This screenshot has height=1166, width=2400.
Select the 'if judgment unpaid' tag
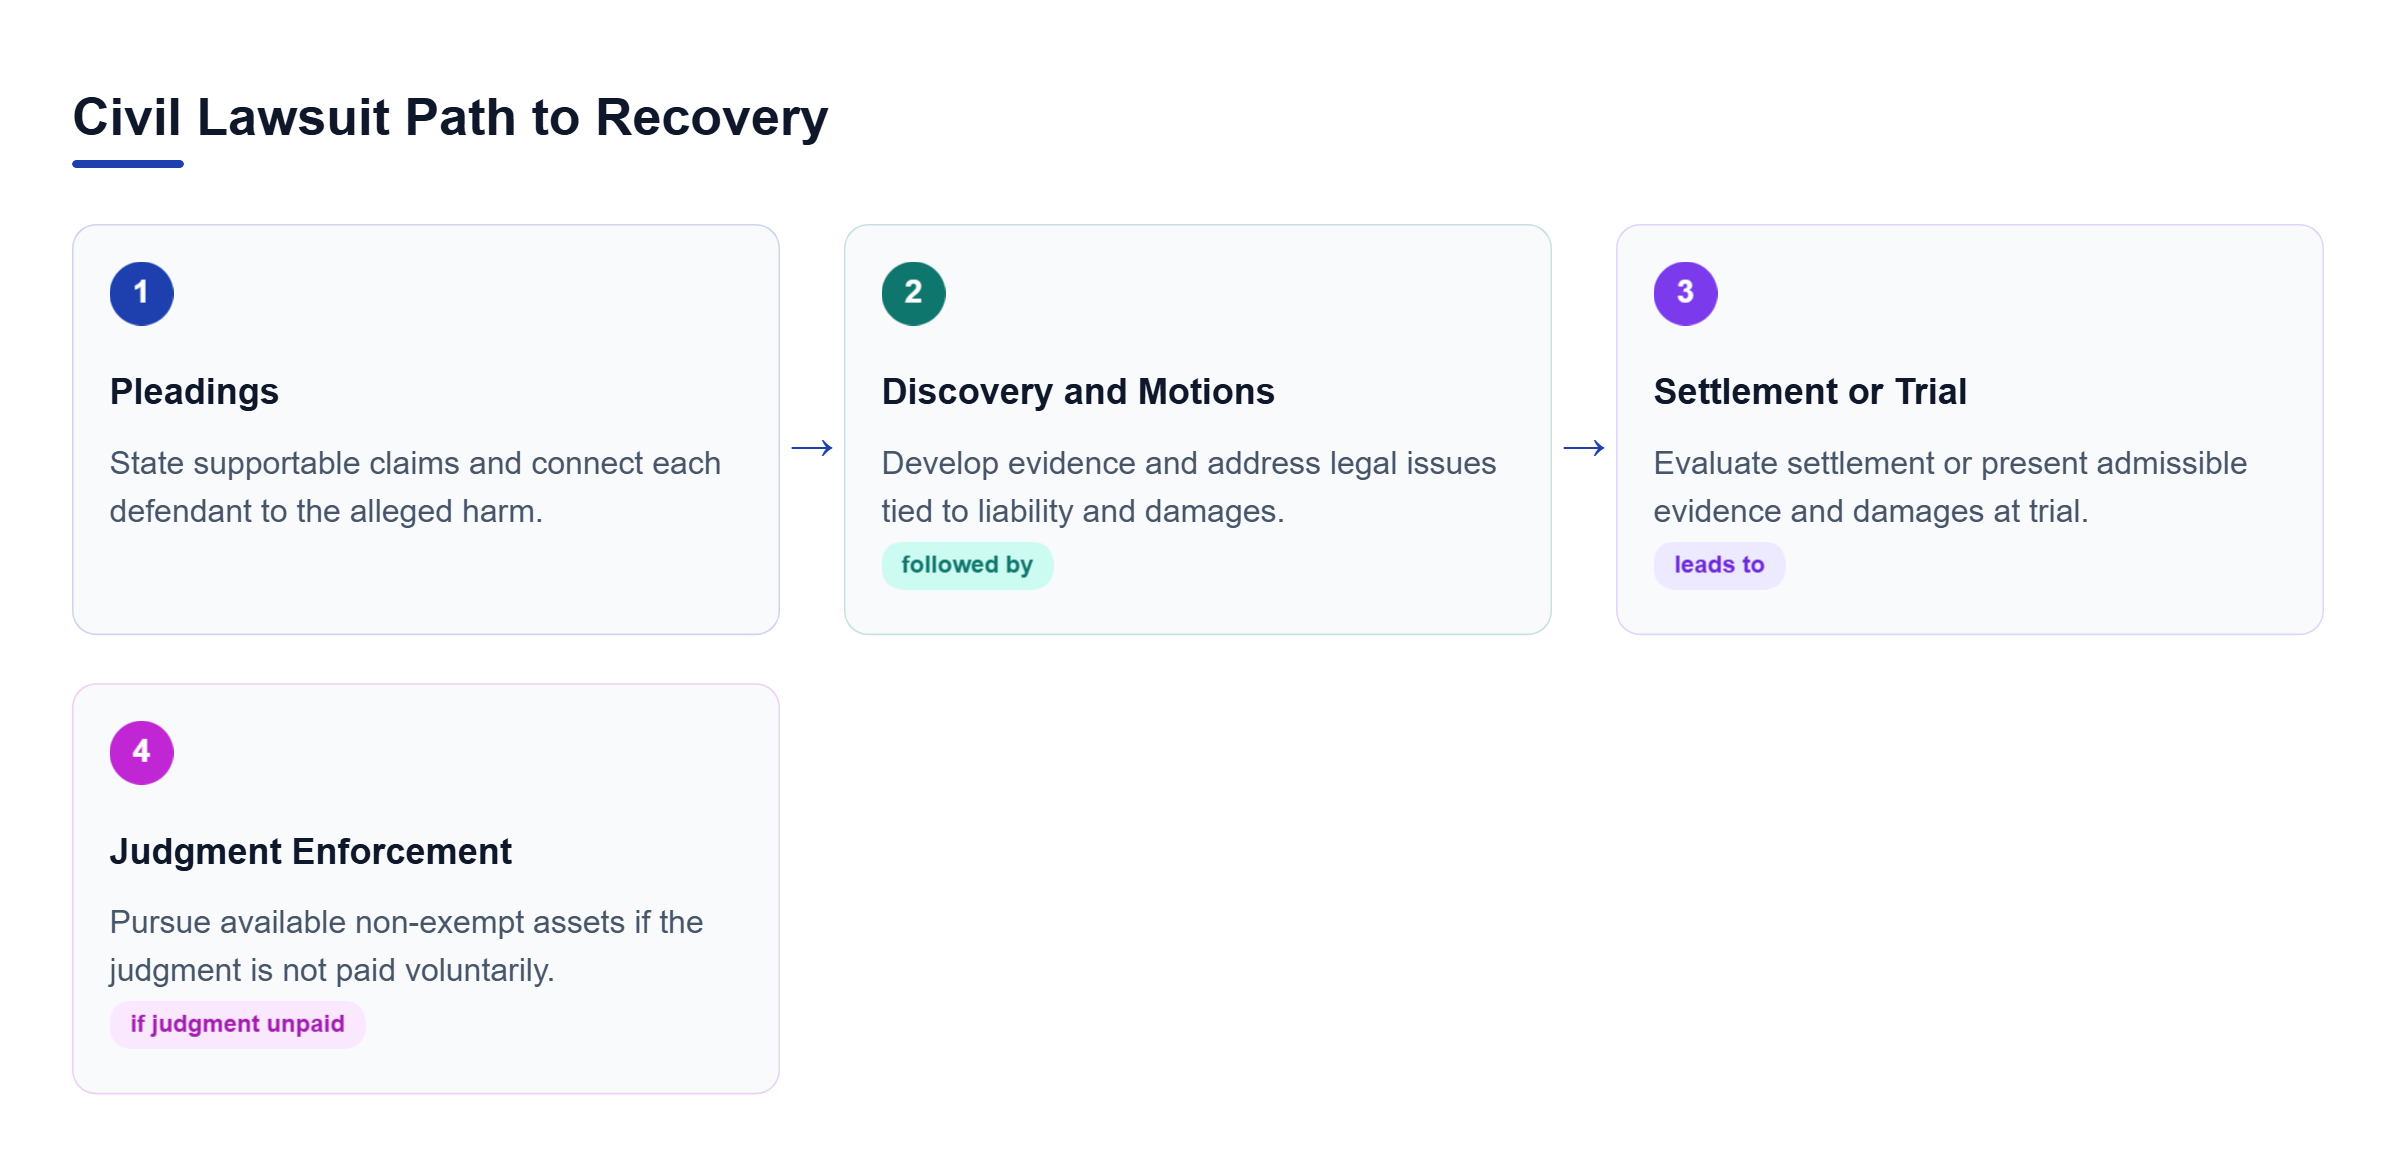[x=237, y=1024]
